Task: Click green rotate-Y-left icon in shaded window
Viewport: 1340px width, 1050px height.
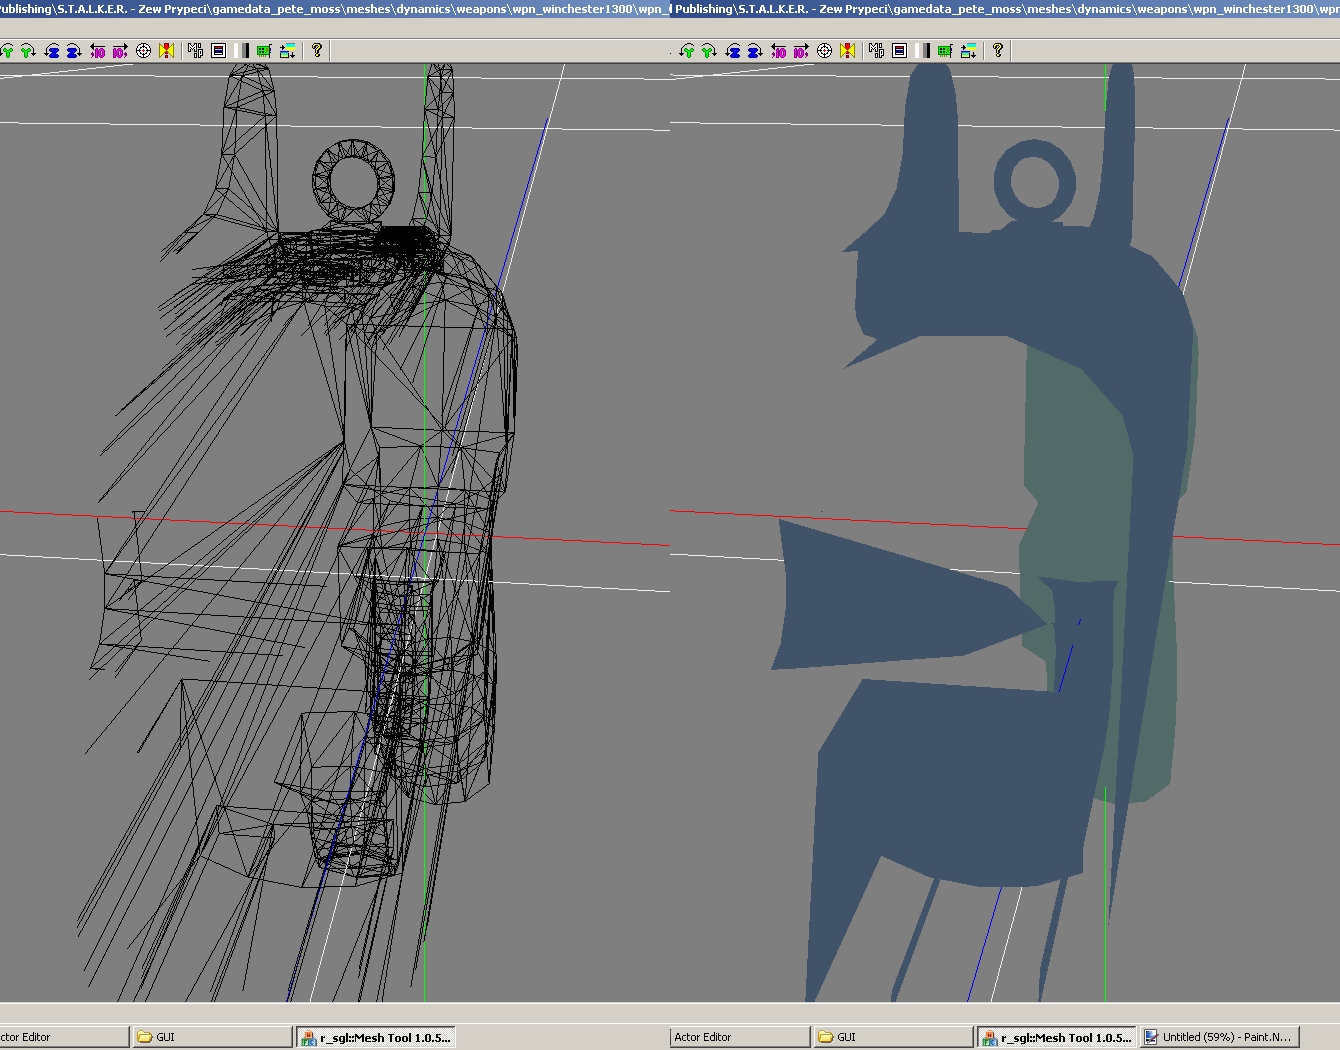Action: coord(687,51)
